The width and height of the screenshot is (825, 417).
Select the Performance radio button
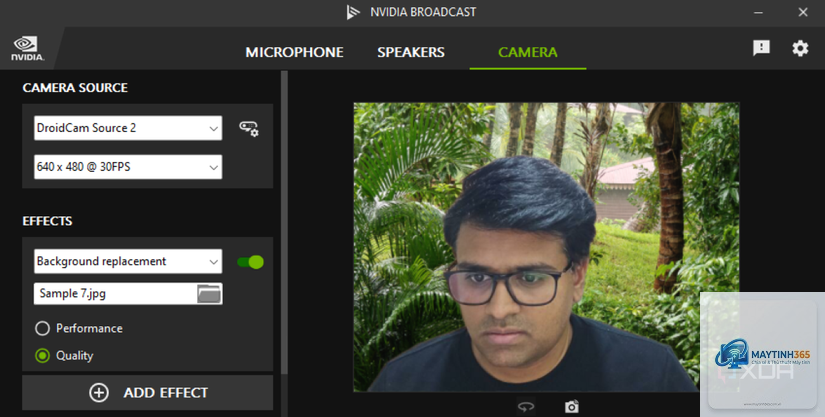[42, 329]
